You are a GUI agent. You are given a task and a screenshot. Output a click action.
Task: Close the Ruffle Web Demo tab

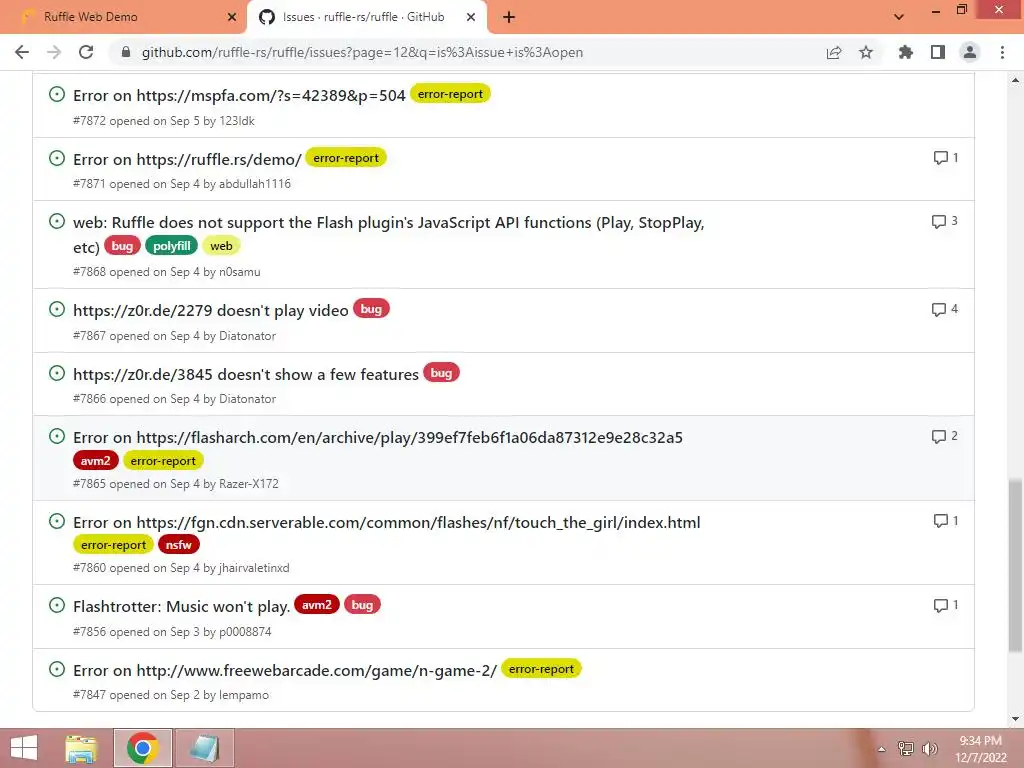232,17
